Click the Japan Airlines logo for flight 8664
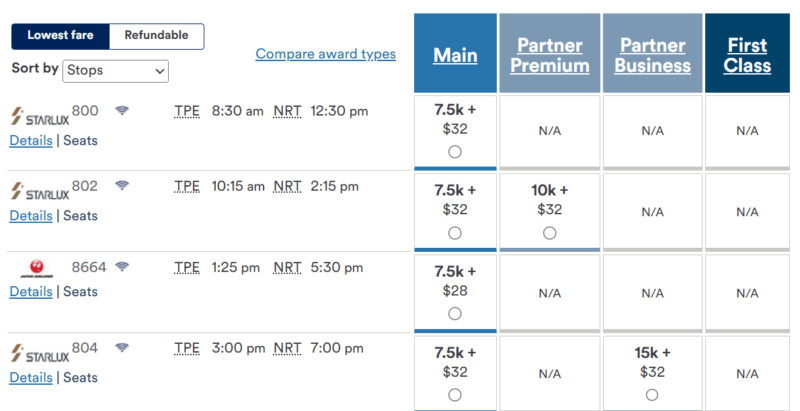Viewport: 800px width, 411px height. 37,268
